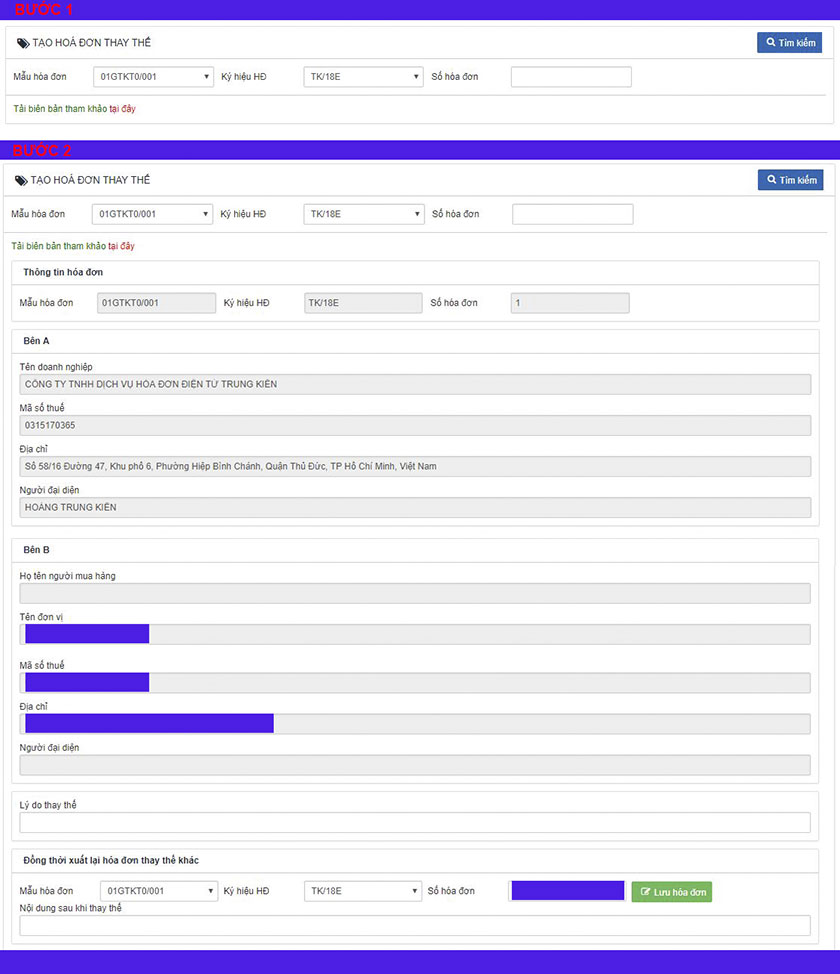The width and height of the screenshot is (840, 974).
Task: Open bottom Ký hiệu HĐ dropdown for replacement invoice
Action: [x=363, y=891]
